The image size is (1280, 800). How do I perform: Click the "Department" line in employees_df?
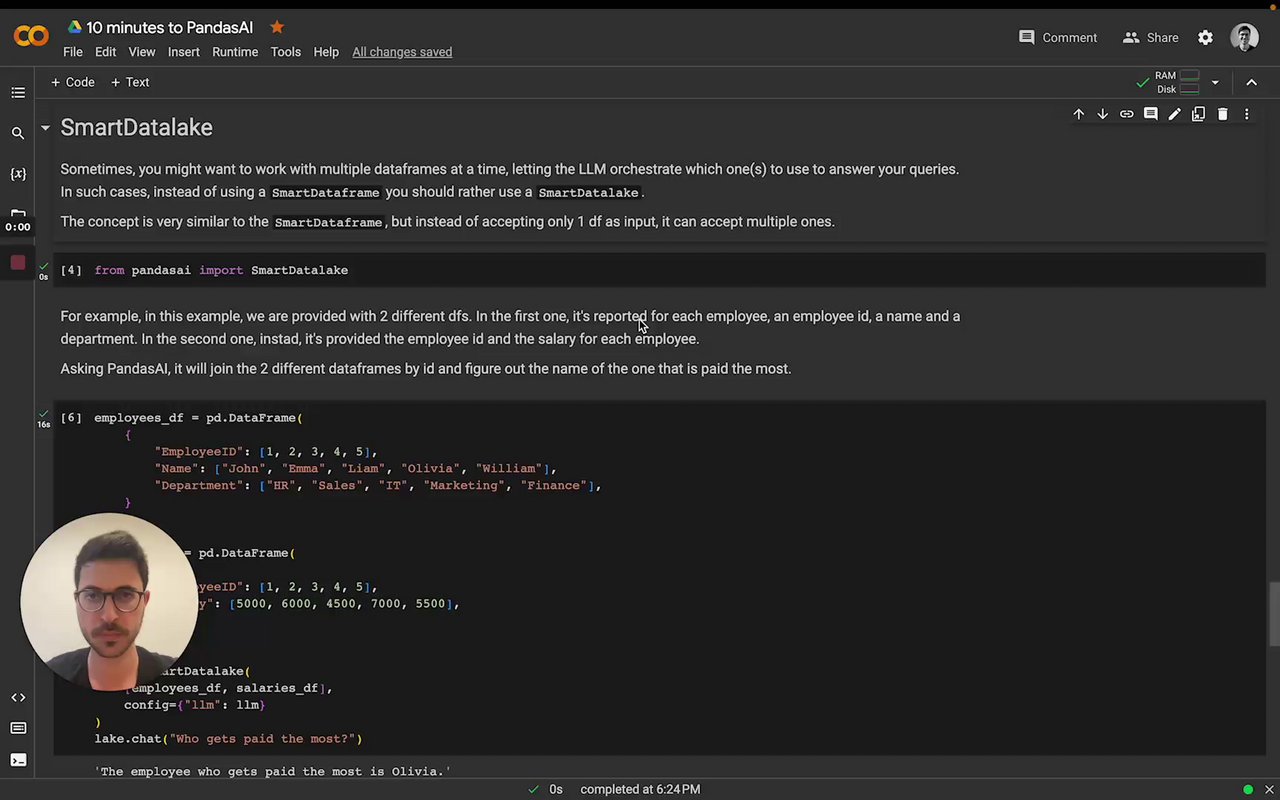tap(377, 486)
